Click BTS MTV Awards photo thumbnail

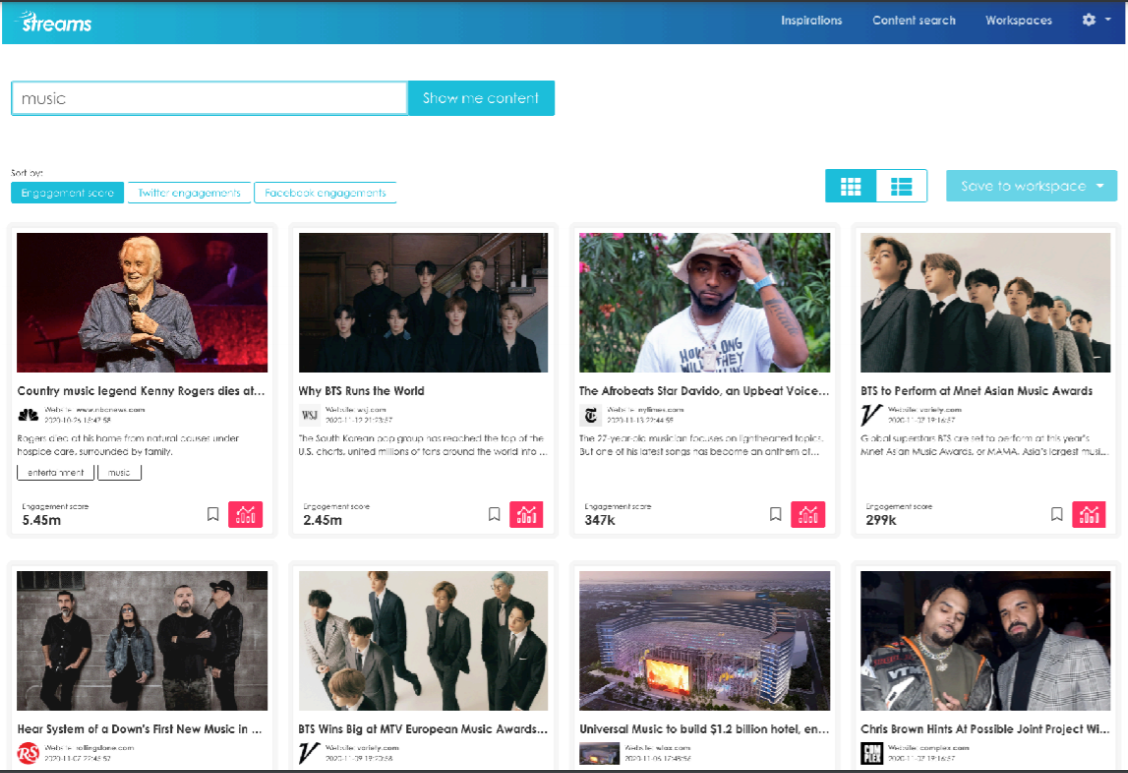coord(423,641)
